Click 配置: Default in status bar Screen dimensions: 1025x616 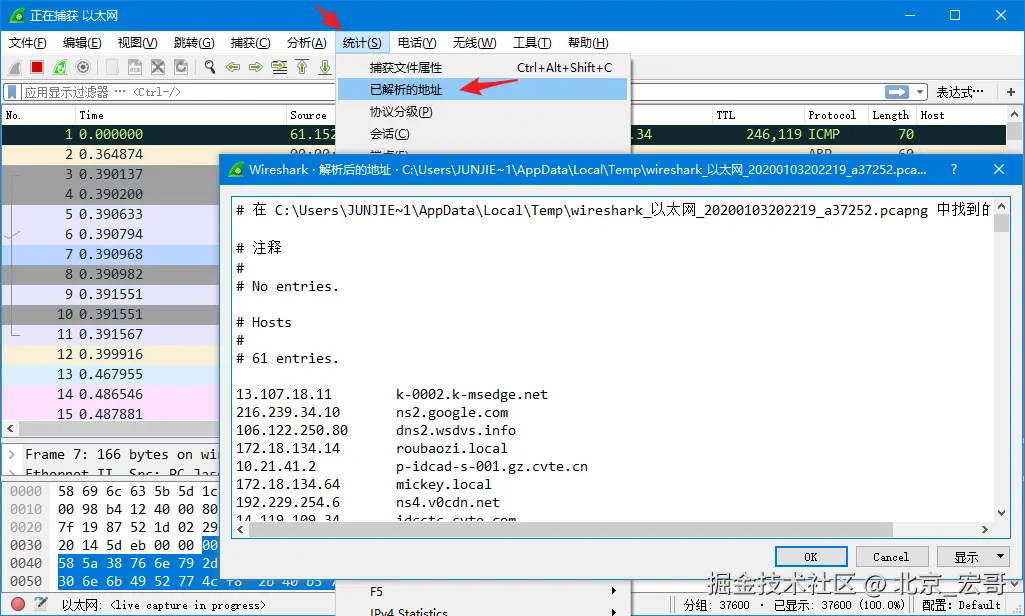pyautogui.click(x=962, y=605)
